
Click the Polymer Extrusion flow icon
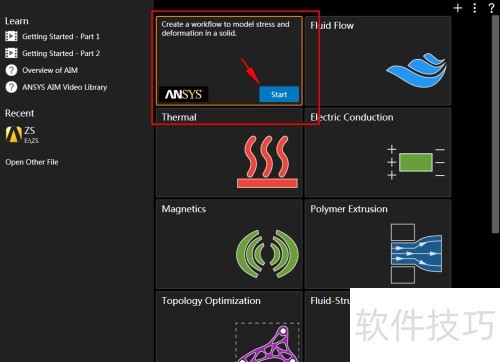416,254
